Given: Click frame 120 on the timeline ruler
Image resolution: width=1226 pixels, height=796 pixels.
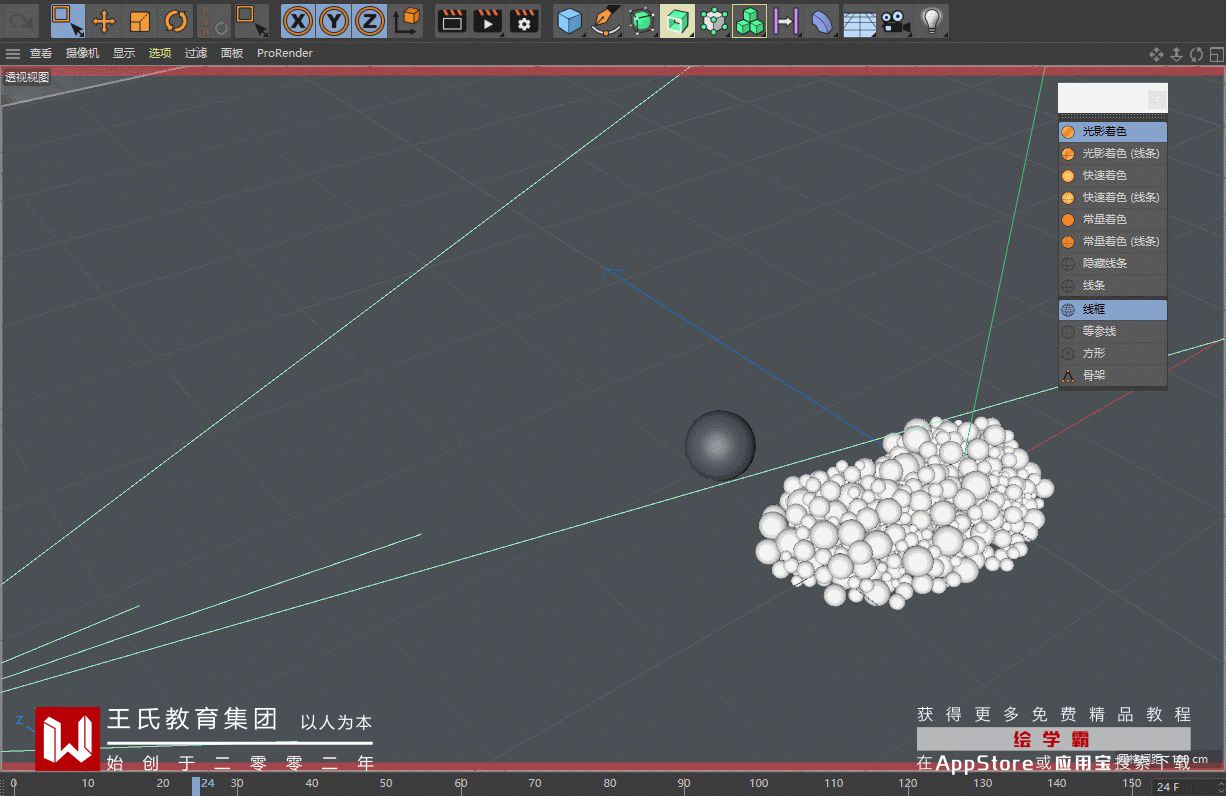Looking at the screenshot, I should (908, 784).
